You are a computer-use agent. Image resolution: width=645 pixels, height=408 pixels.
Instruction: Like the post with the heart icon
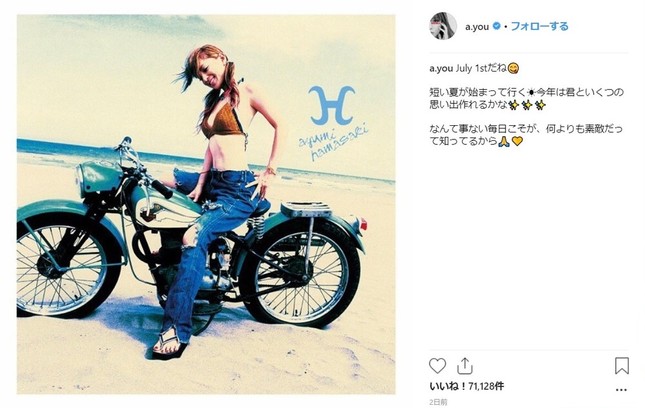pyautogui.click(x=437, y=366)
